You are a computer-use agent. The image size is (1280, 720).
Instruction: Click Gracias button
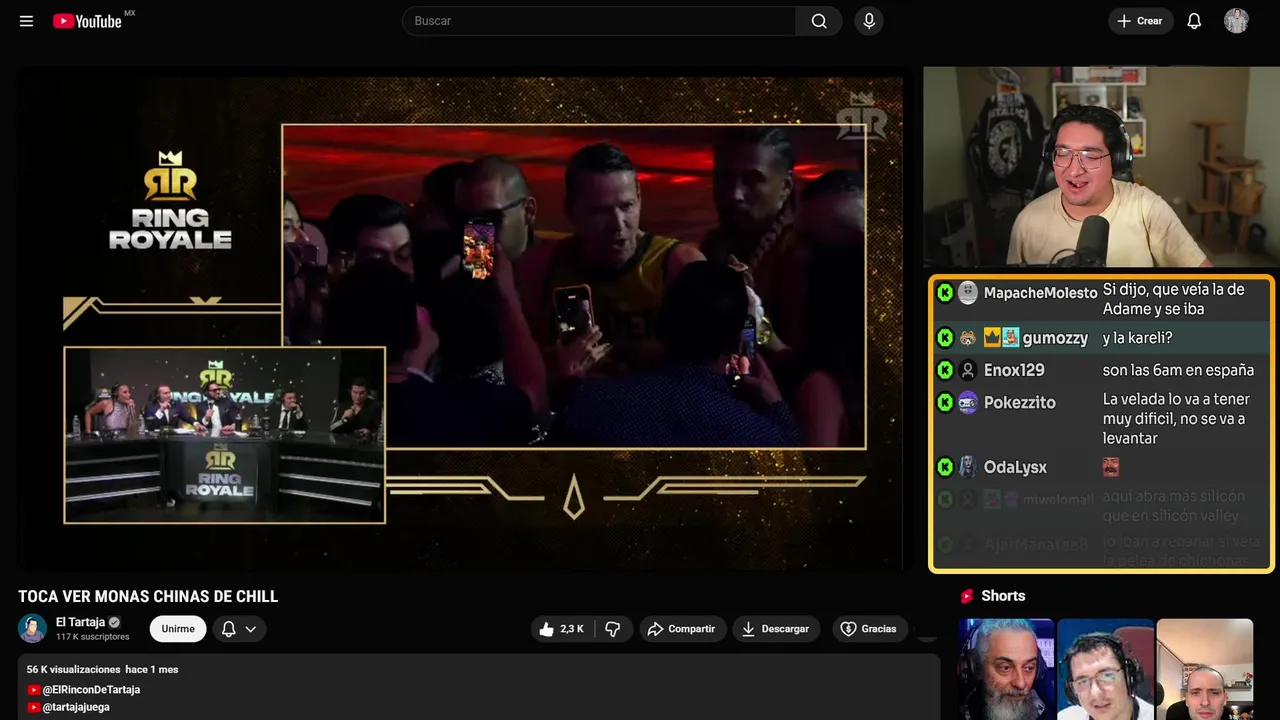[x=868, y=629]
